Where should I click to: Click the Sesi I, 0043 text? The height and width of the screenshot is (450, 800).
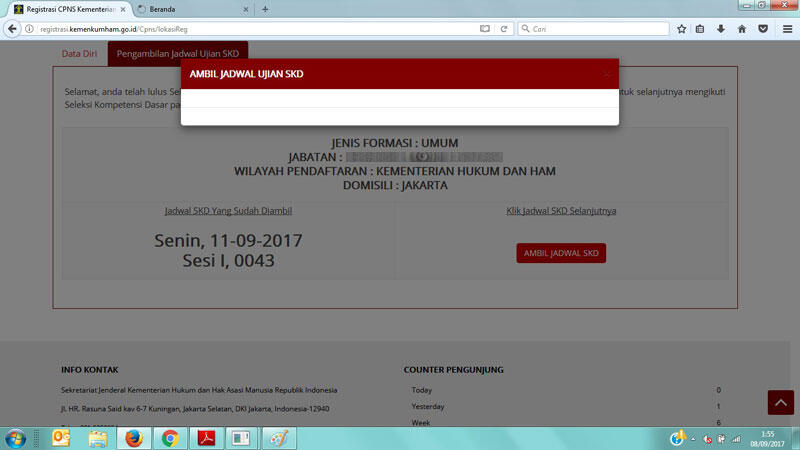(228, 261)
